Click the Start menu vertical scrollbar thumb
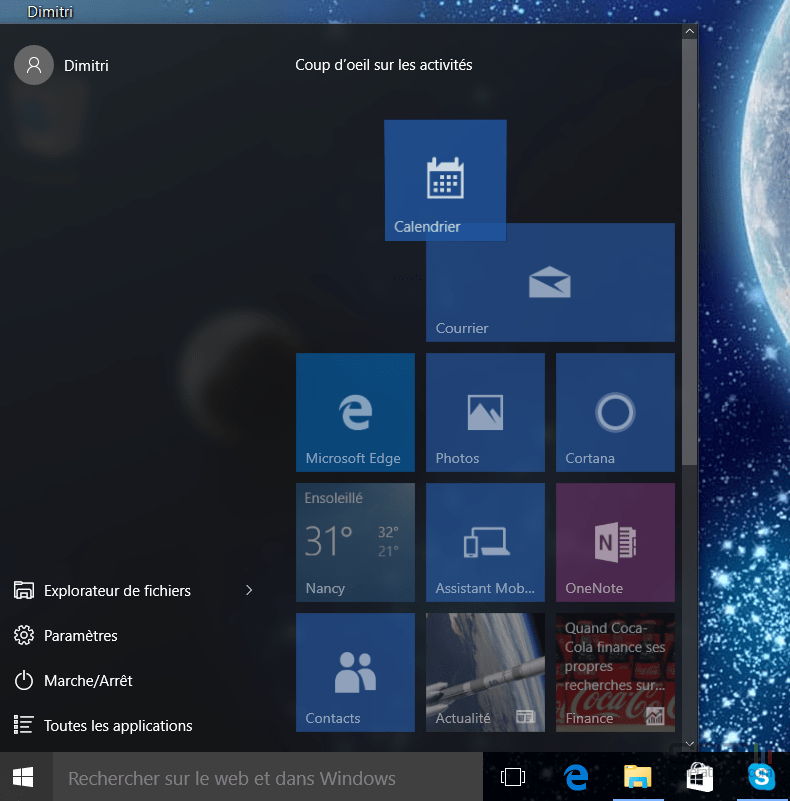The height and width of the screenshot is (801, 790). [x=689, y=252]
